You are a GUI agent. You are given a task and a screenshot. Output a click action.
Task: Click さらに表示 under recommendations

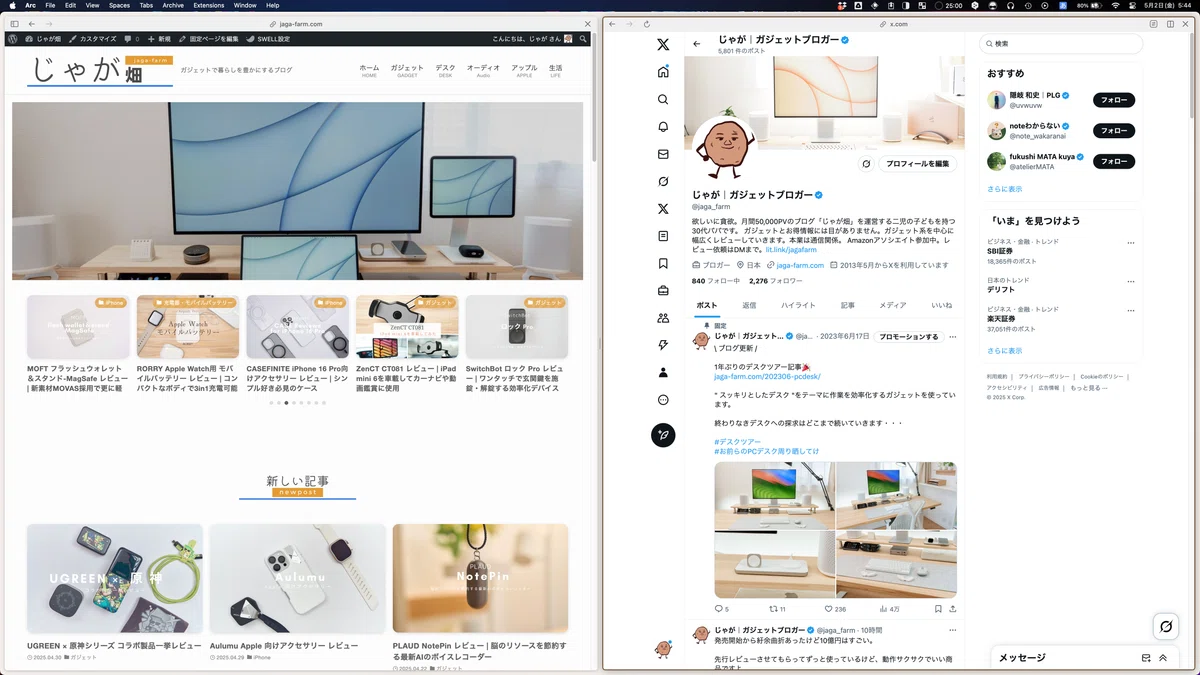pyautogui.click(x=1004, y=189)
